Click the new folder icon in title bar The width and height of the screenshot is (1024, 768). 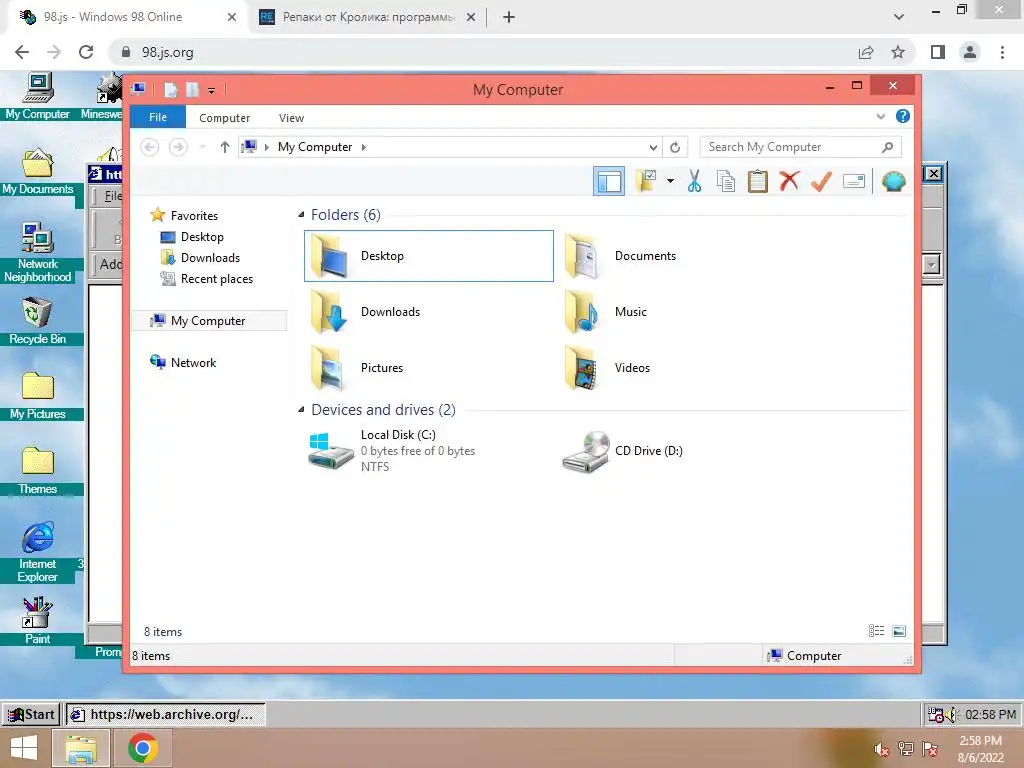point(192,89)
